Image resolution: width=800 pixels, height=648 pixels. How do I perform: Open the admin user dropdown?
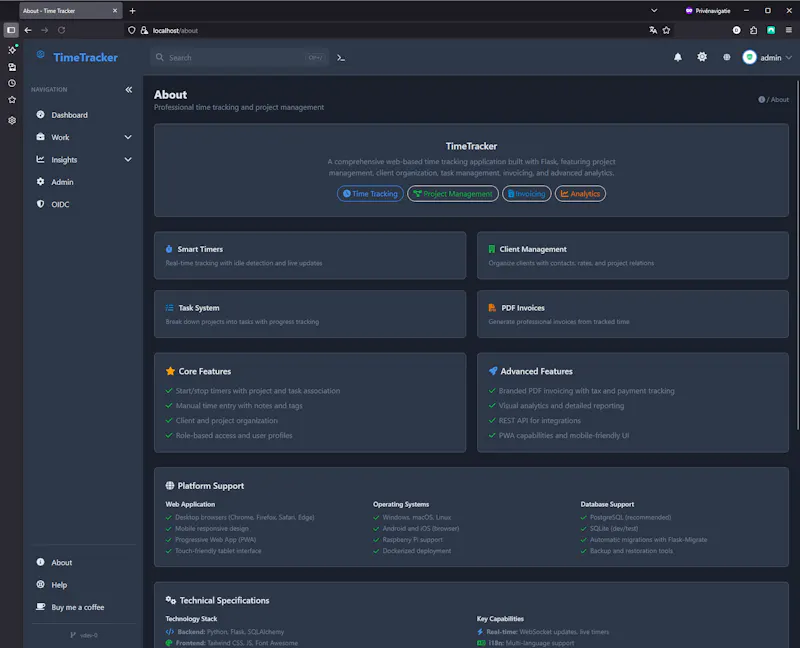767,58
